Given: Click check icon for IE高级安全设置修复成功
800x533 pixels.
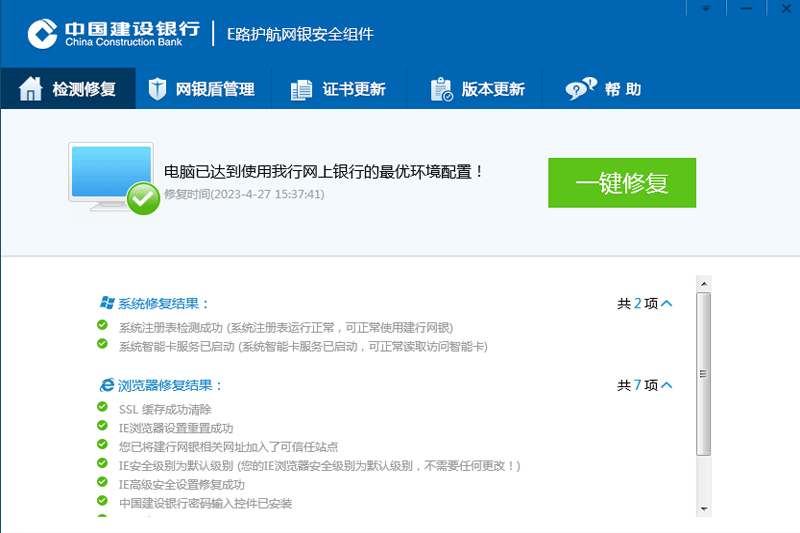Looking at the screenshot, I should (x=102, y=482).
